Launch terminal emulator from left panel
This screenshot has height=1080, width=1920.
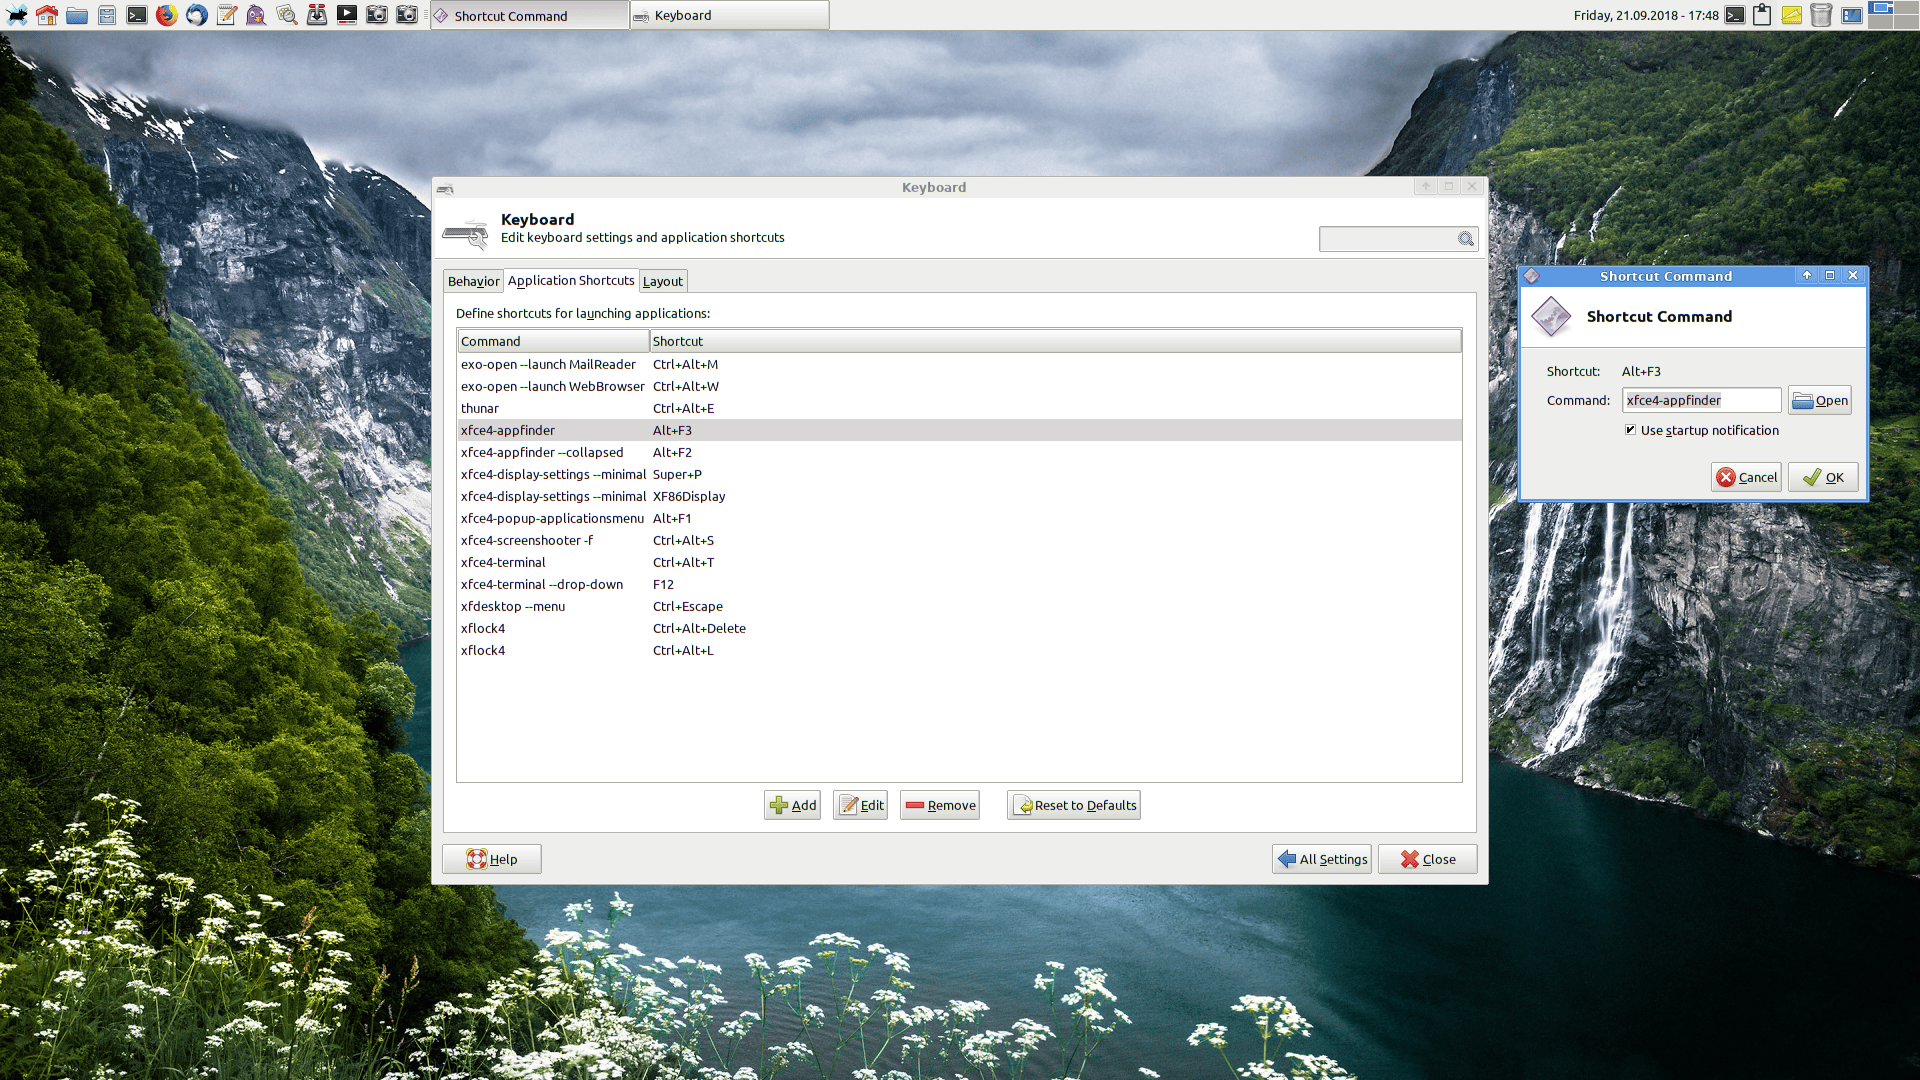137,15
